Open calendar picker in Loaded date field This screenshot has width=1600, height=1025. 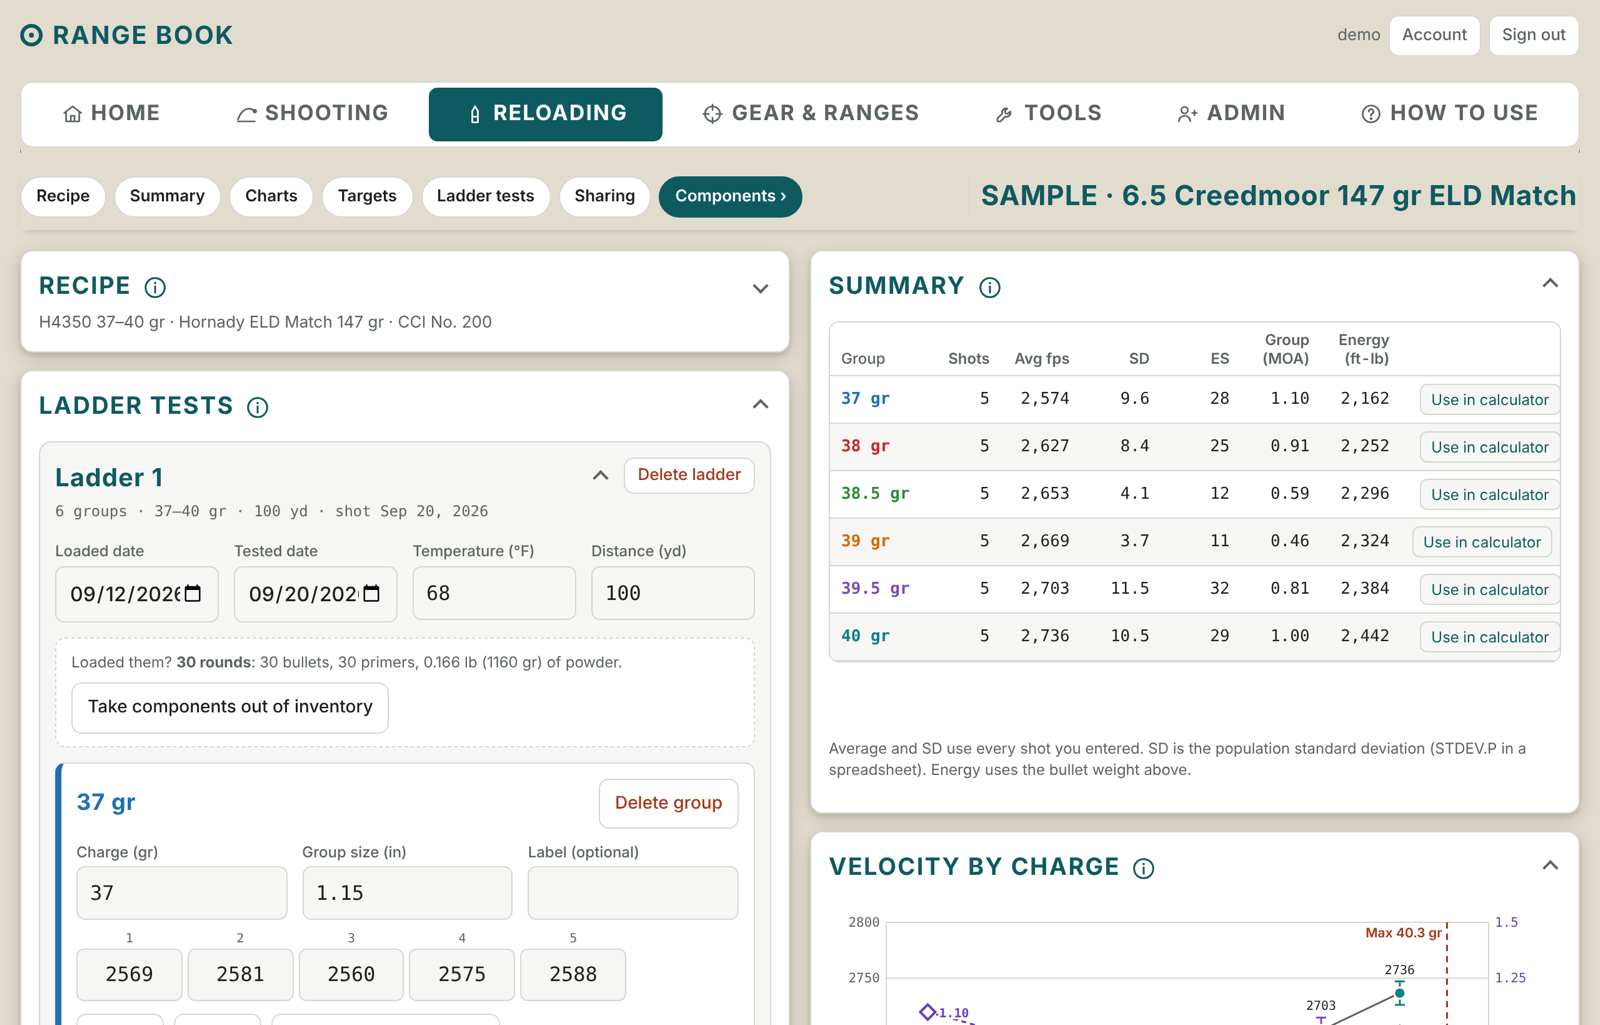[194, 593]
